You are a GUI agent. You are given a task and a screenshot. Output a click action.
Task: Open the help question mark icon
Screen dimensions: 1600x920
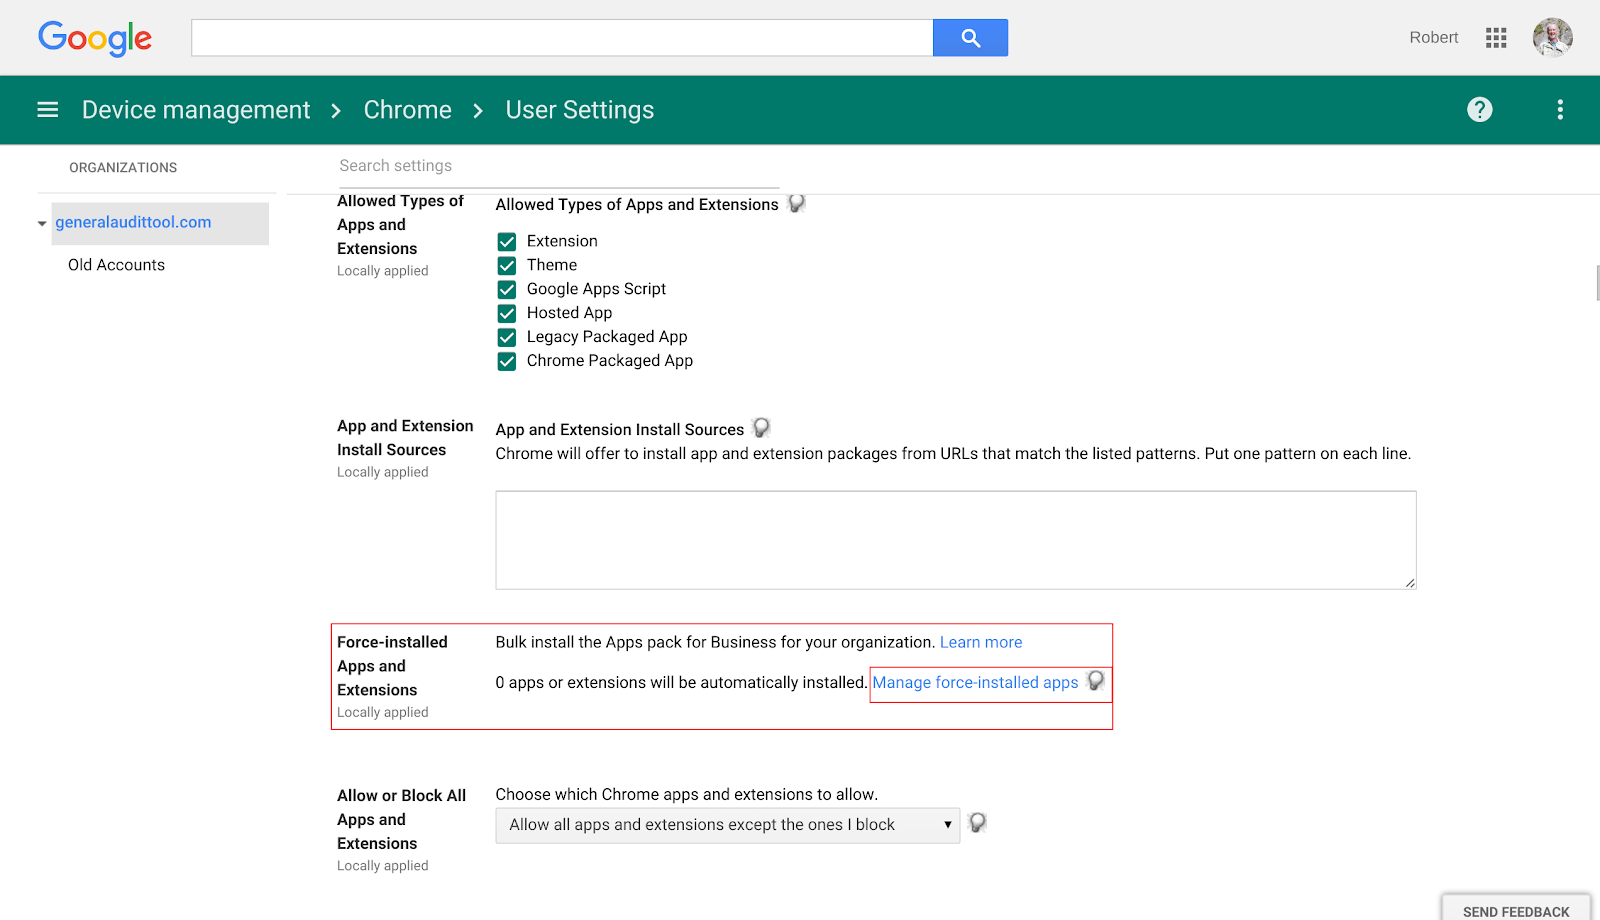point(1480,110)
